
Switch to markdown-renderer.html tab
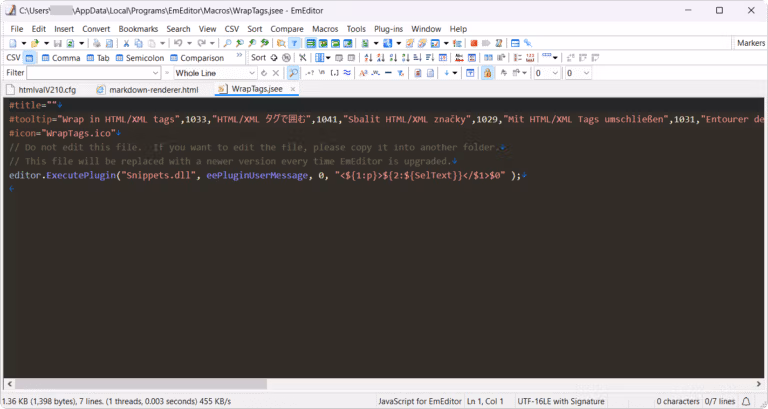point(148,90)
